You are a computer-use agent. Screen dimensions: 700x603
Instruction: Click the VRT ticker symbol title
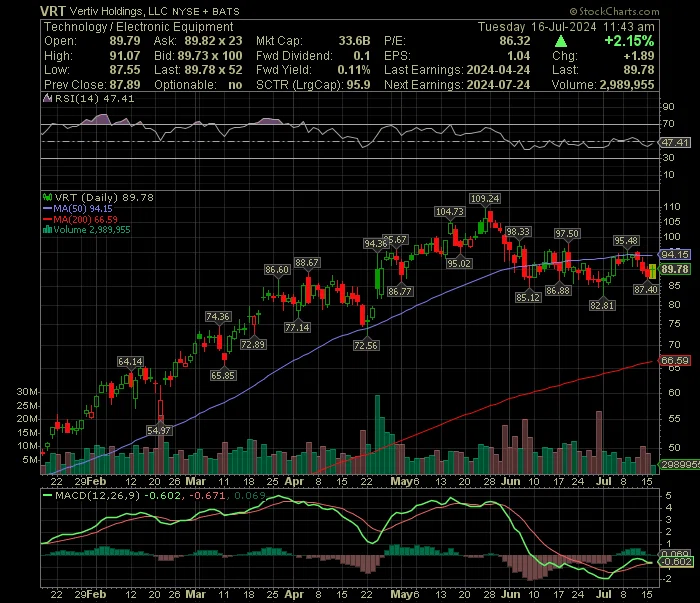[x=53, y=11]
